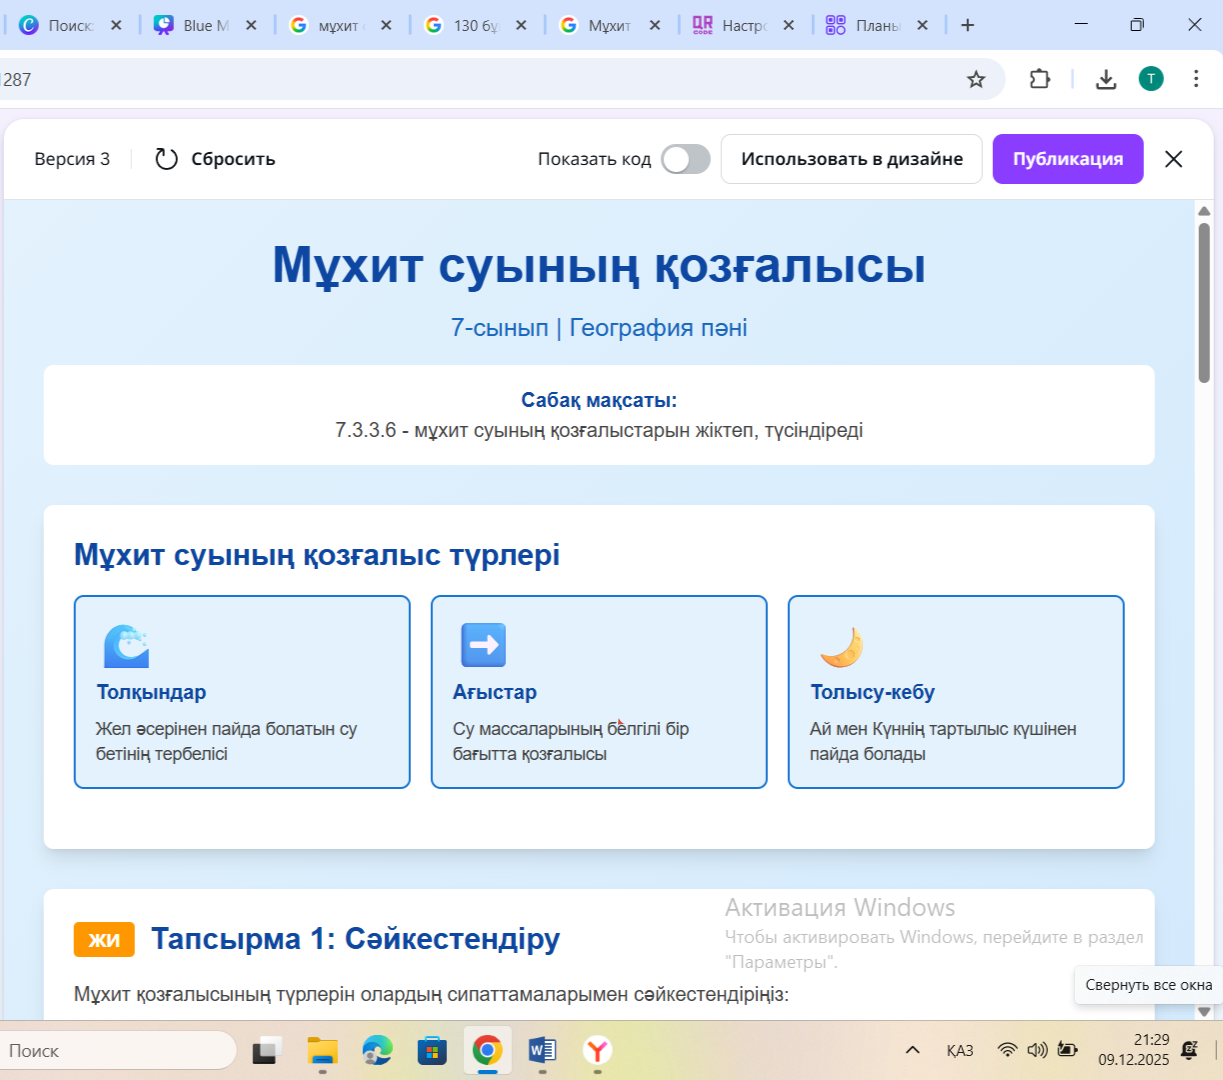1223x1080 pixels.
Task: Close the Blue M tab
Action: pos(251,25)
